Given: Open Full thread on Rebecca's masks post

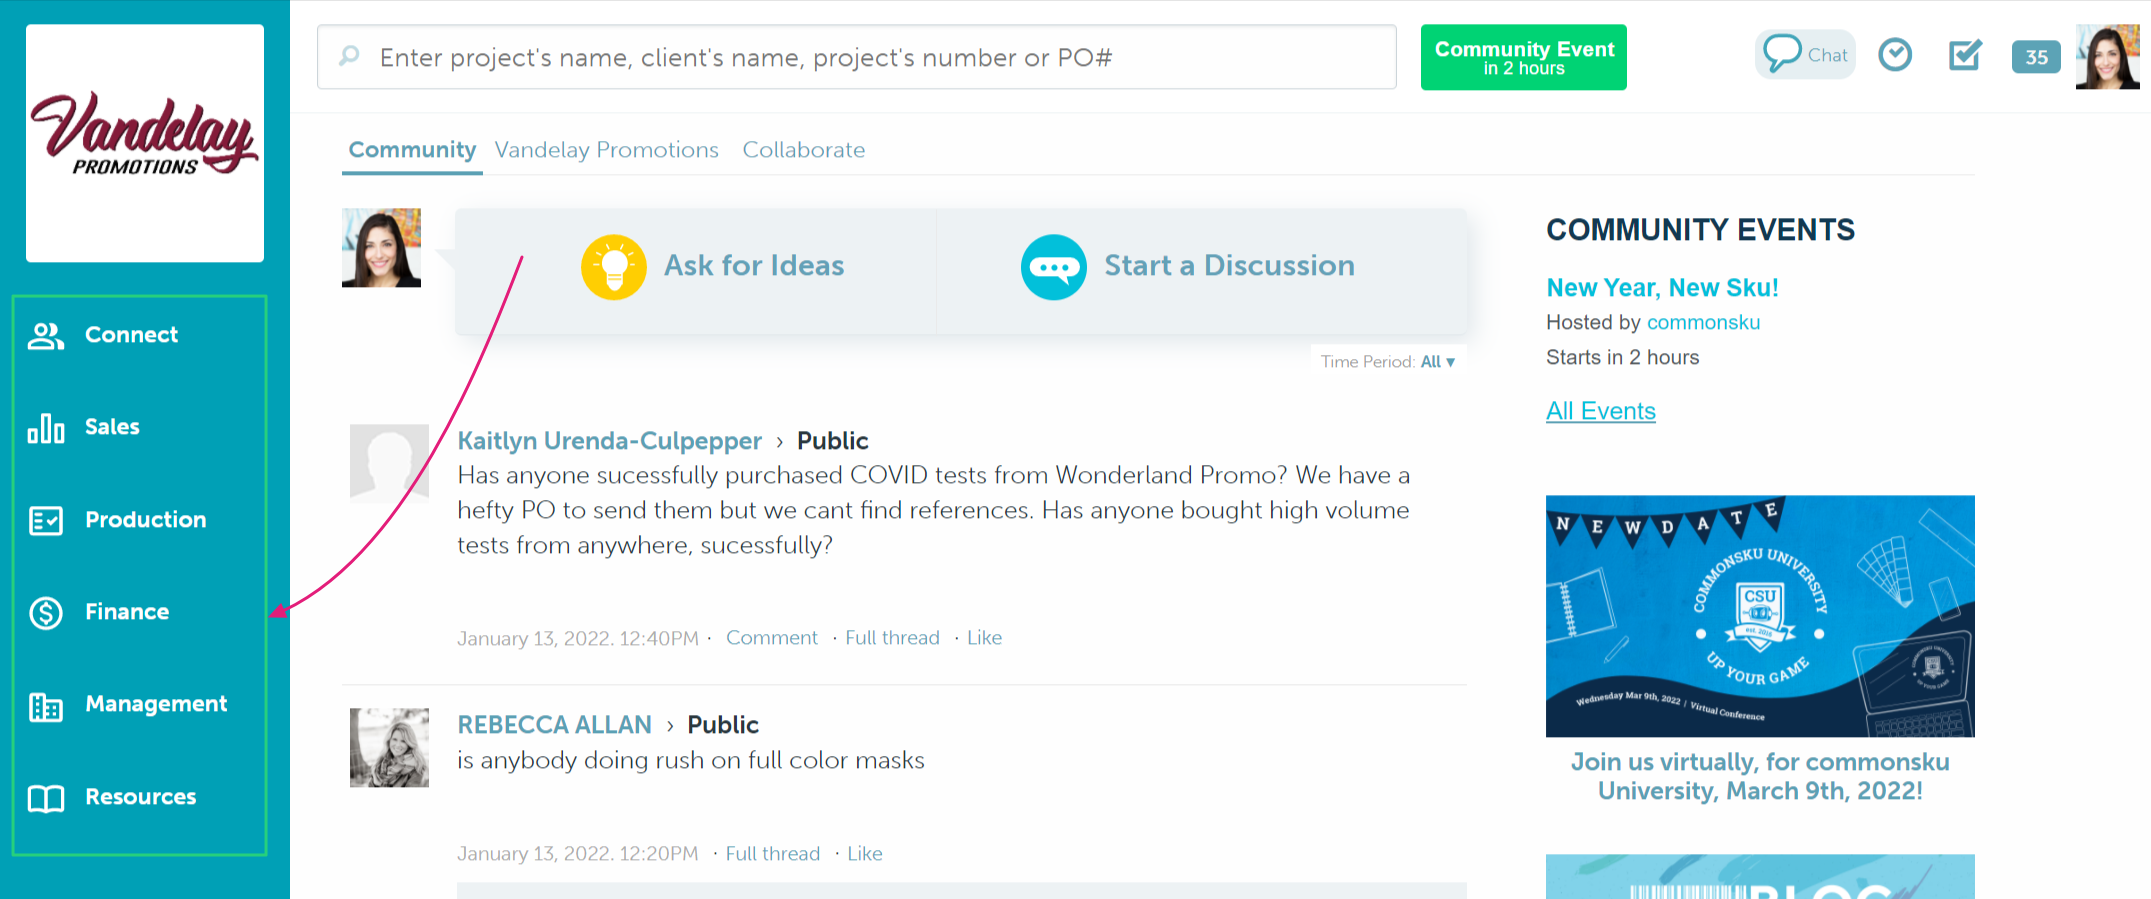Looking at the screenshot, I should pyautogui.click(x=772, y=854).
